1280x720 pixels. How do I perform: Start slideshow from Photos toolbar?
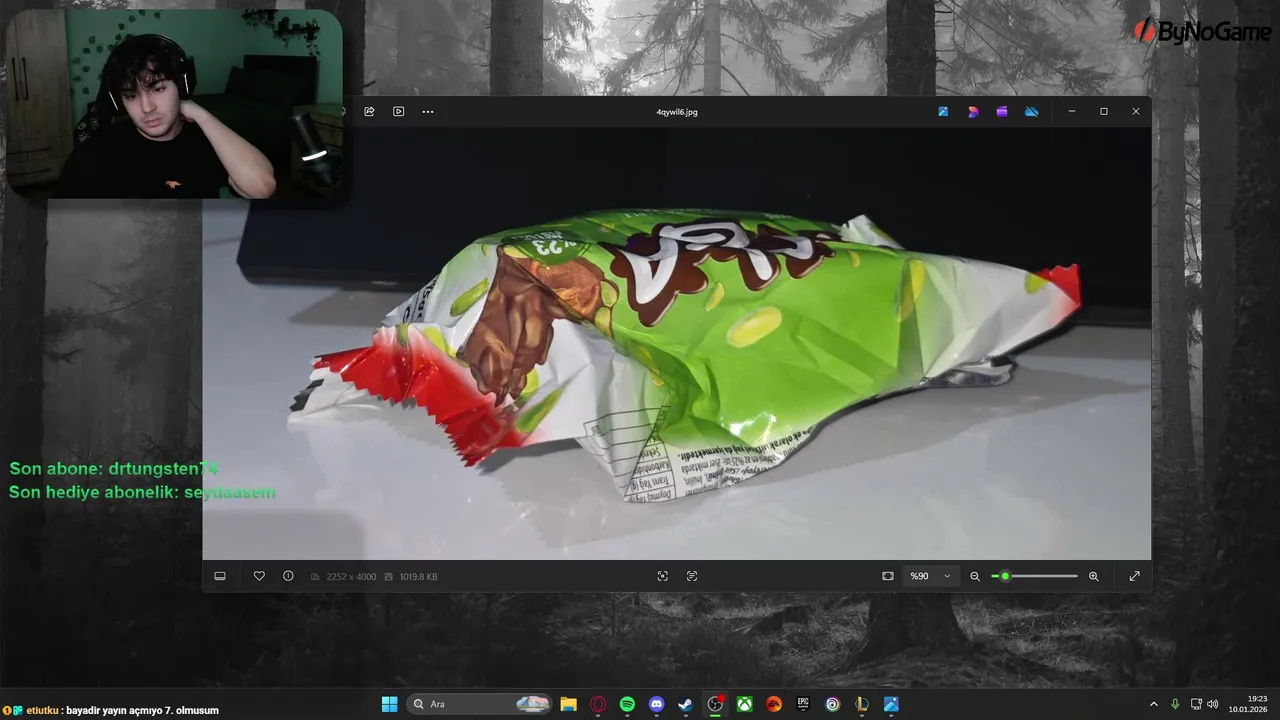click(x=398, y=111)
